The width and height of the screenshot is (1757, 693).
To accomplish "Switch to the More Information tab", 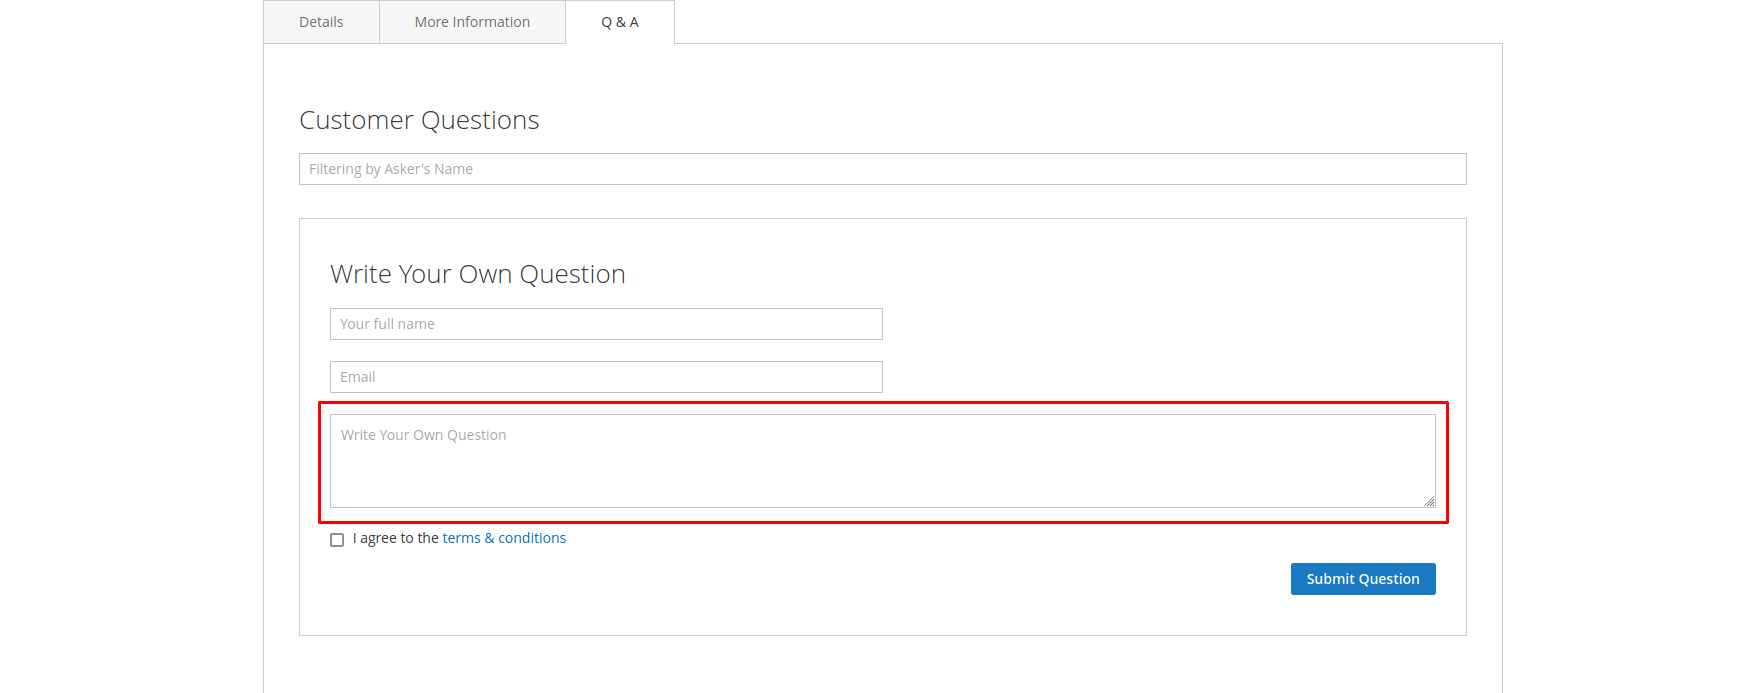I will [472, 22].
